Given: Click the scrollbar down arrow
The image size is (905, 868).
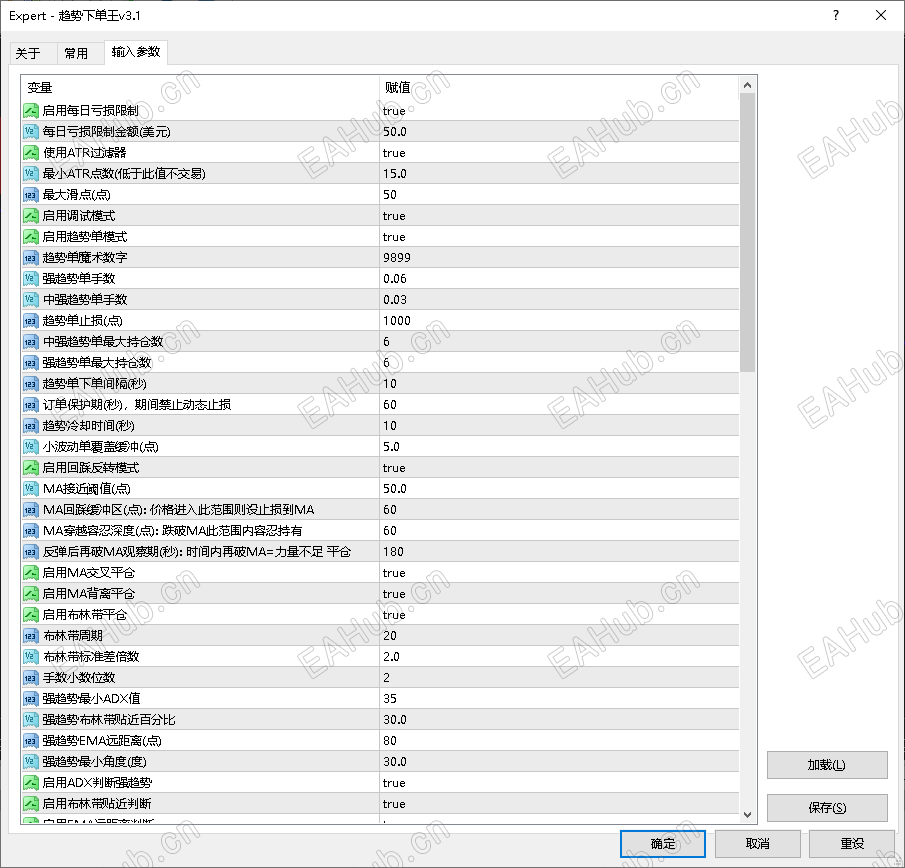Looking at the screenshot, I should click(747, 814).
